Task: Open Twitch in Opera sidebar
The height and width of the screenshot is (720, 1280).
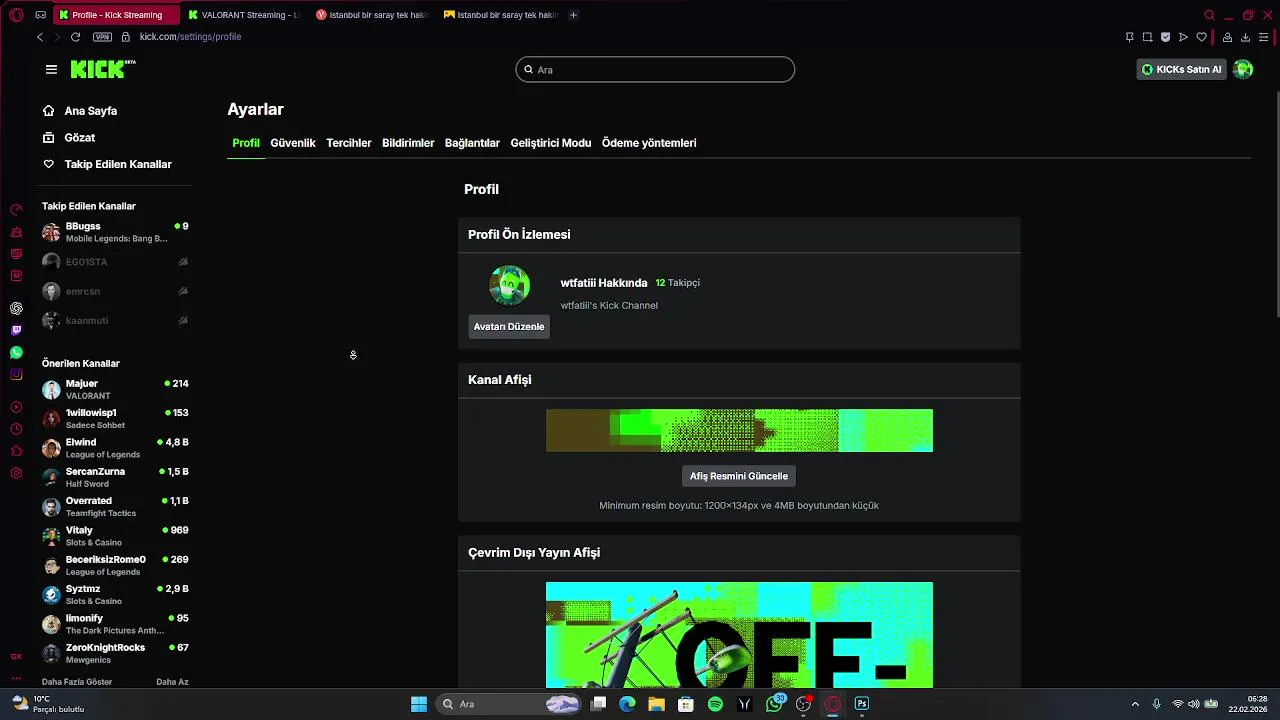Action: 16,330
